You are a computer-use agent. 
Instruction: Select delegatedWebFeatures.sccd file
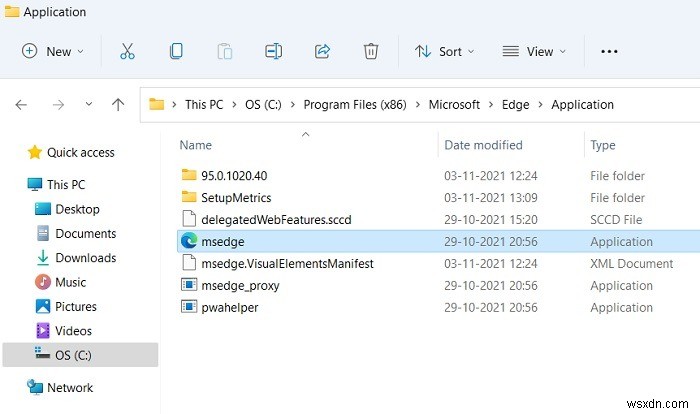276,220
